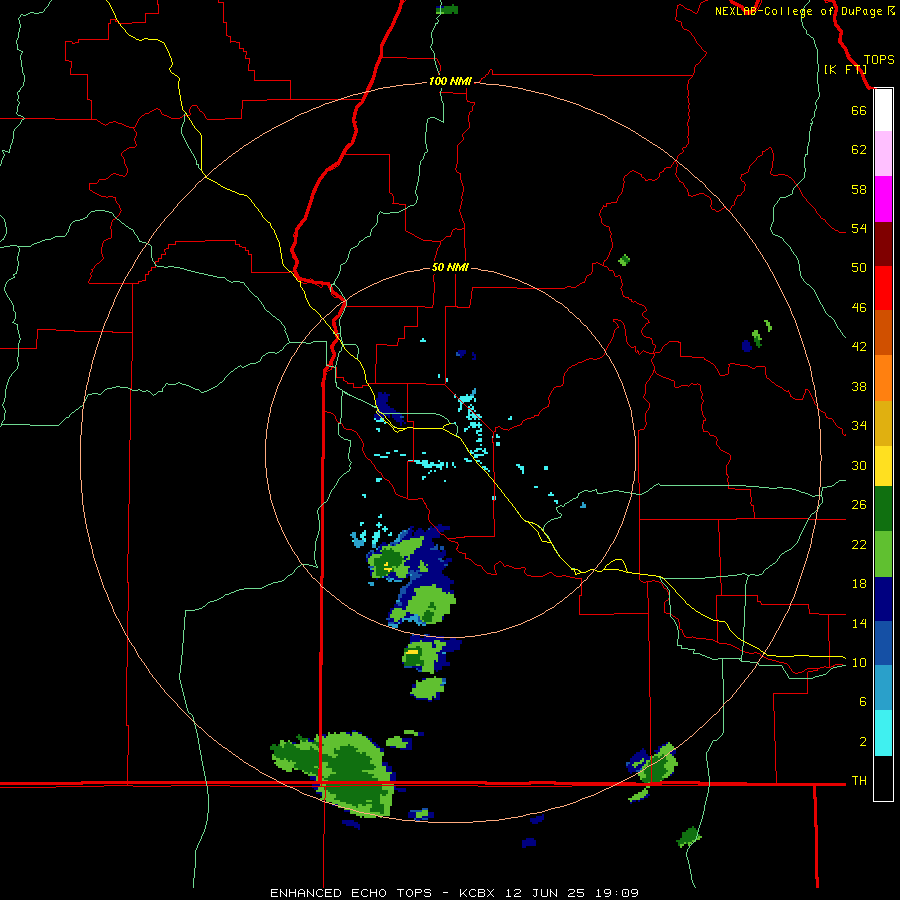Screen dimensions: 900x900
Task: Select the dark red 54 K FT swatch
Action: (883, 244)
